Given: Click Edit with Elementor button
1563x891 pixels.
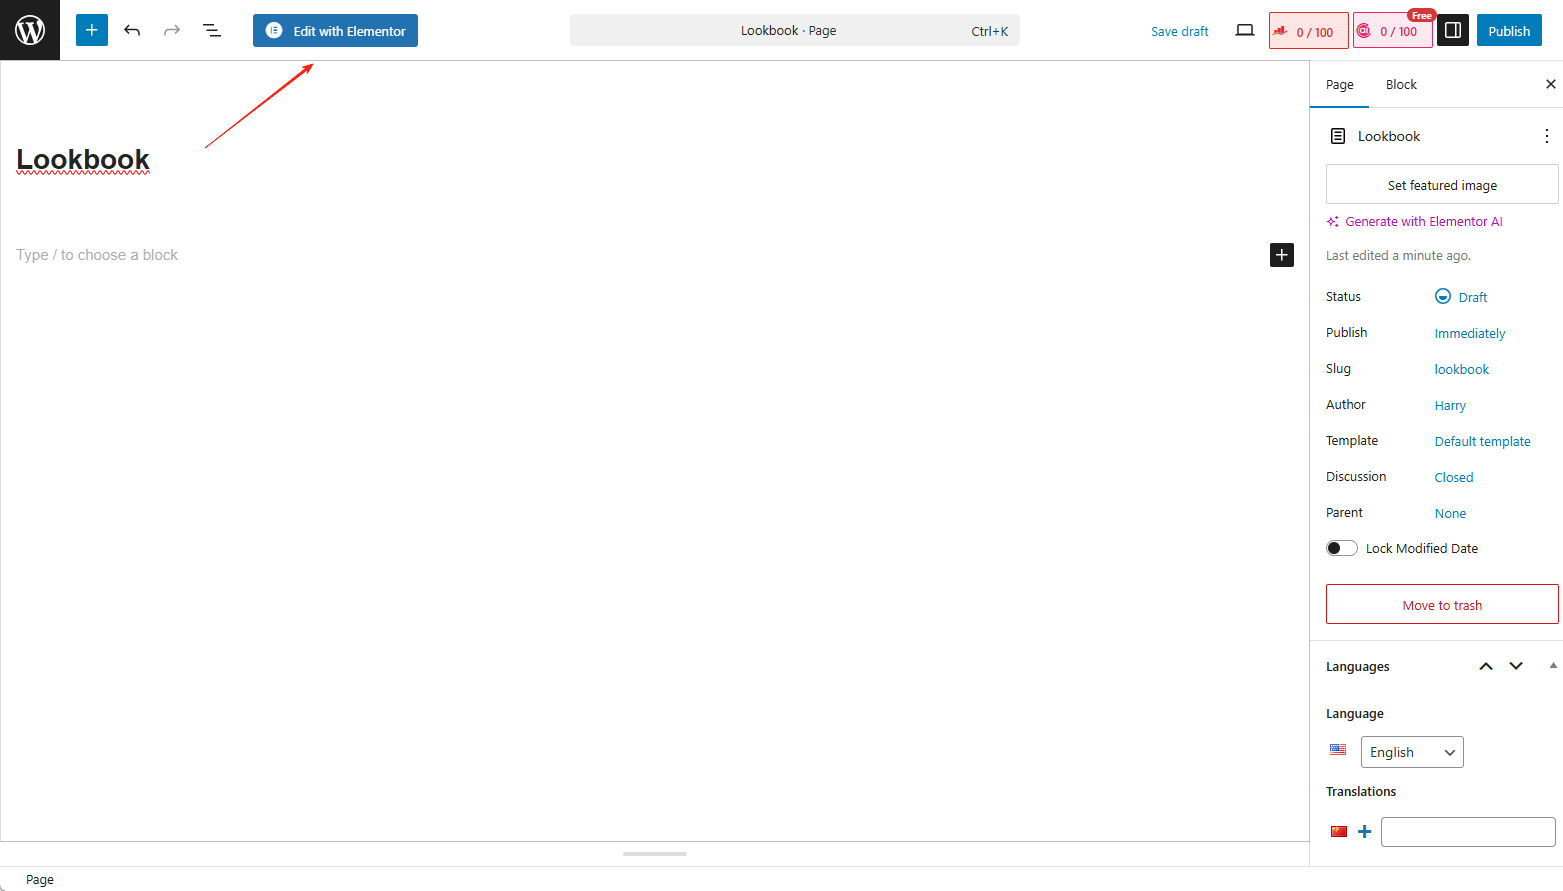Looking at the screenshot, I should (335, 30).
